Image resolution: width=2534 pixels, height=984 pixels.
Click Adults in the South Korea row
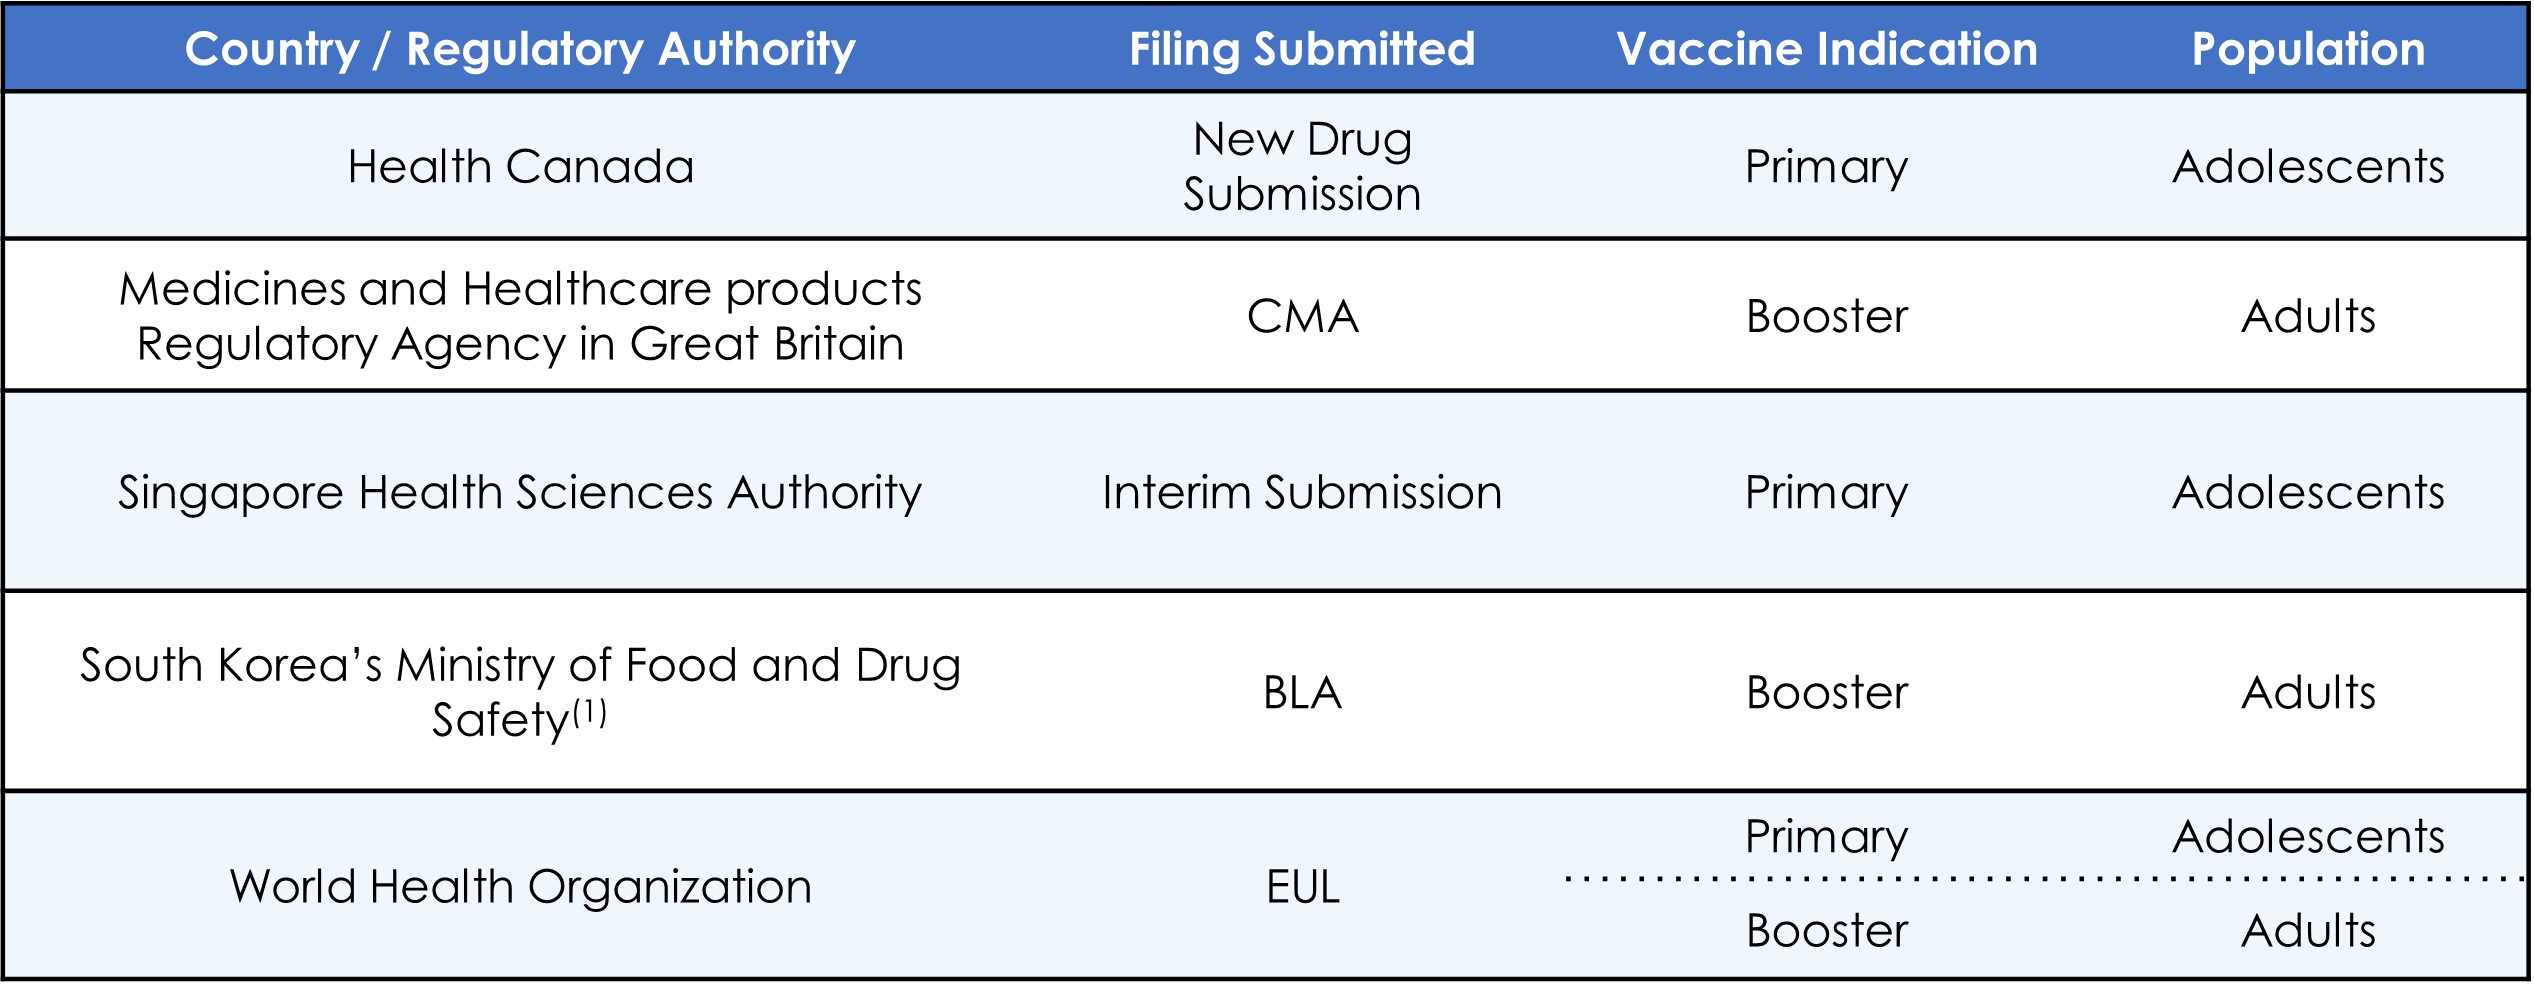pos(2308,692)
